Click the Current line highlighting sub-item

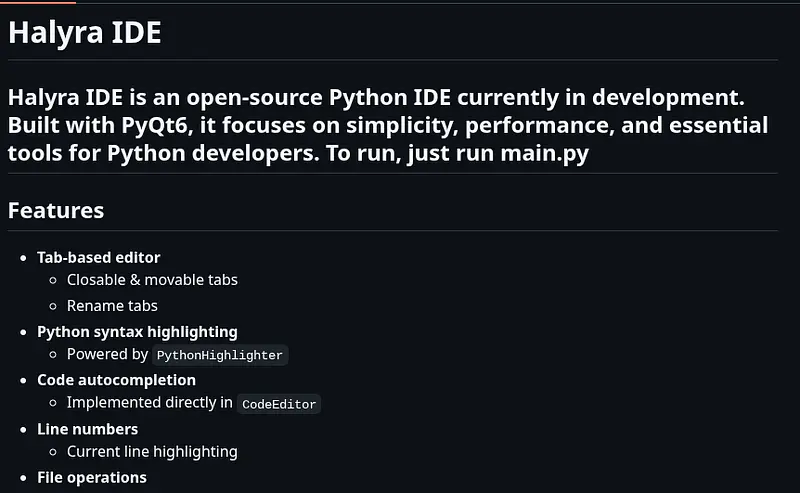pyautogui.click(x=152, y=452)
